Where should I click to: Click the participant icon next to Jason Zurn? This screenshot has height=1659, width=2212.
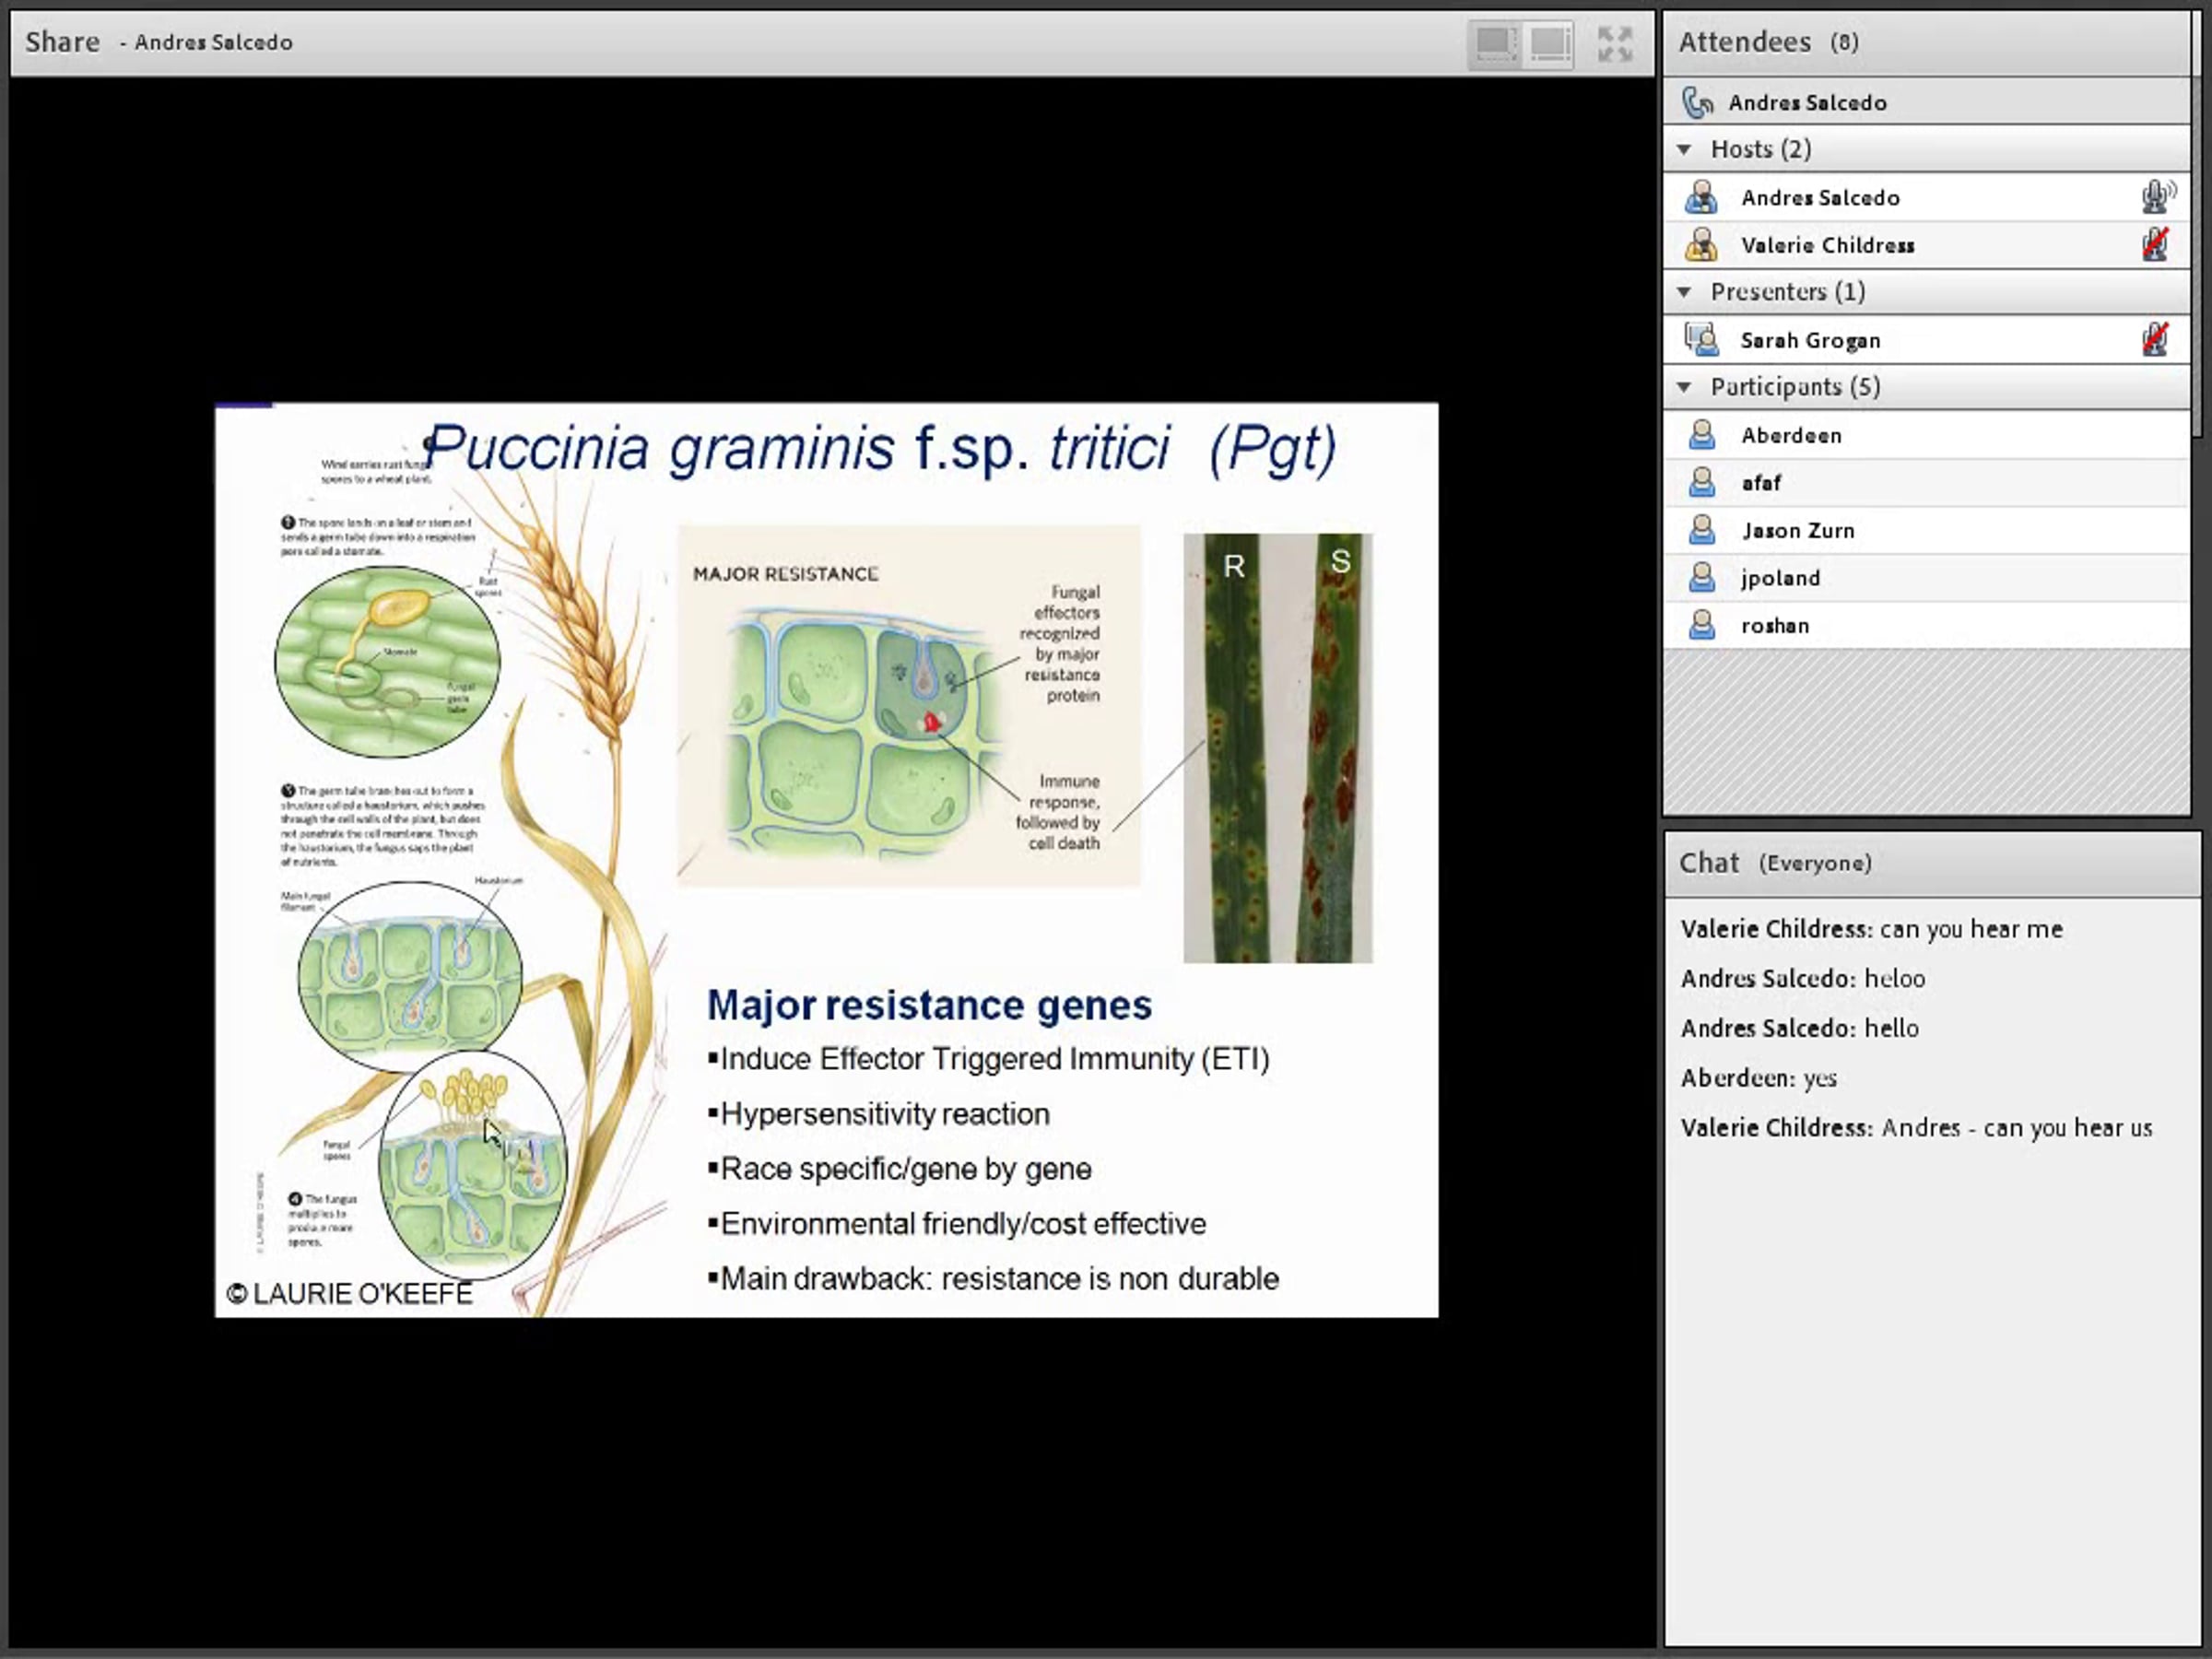(1701, 530)
